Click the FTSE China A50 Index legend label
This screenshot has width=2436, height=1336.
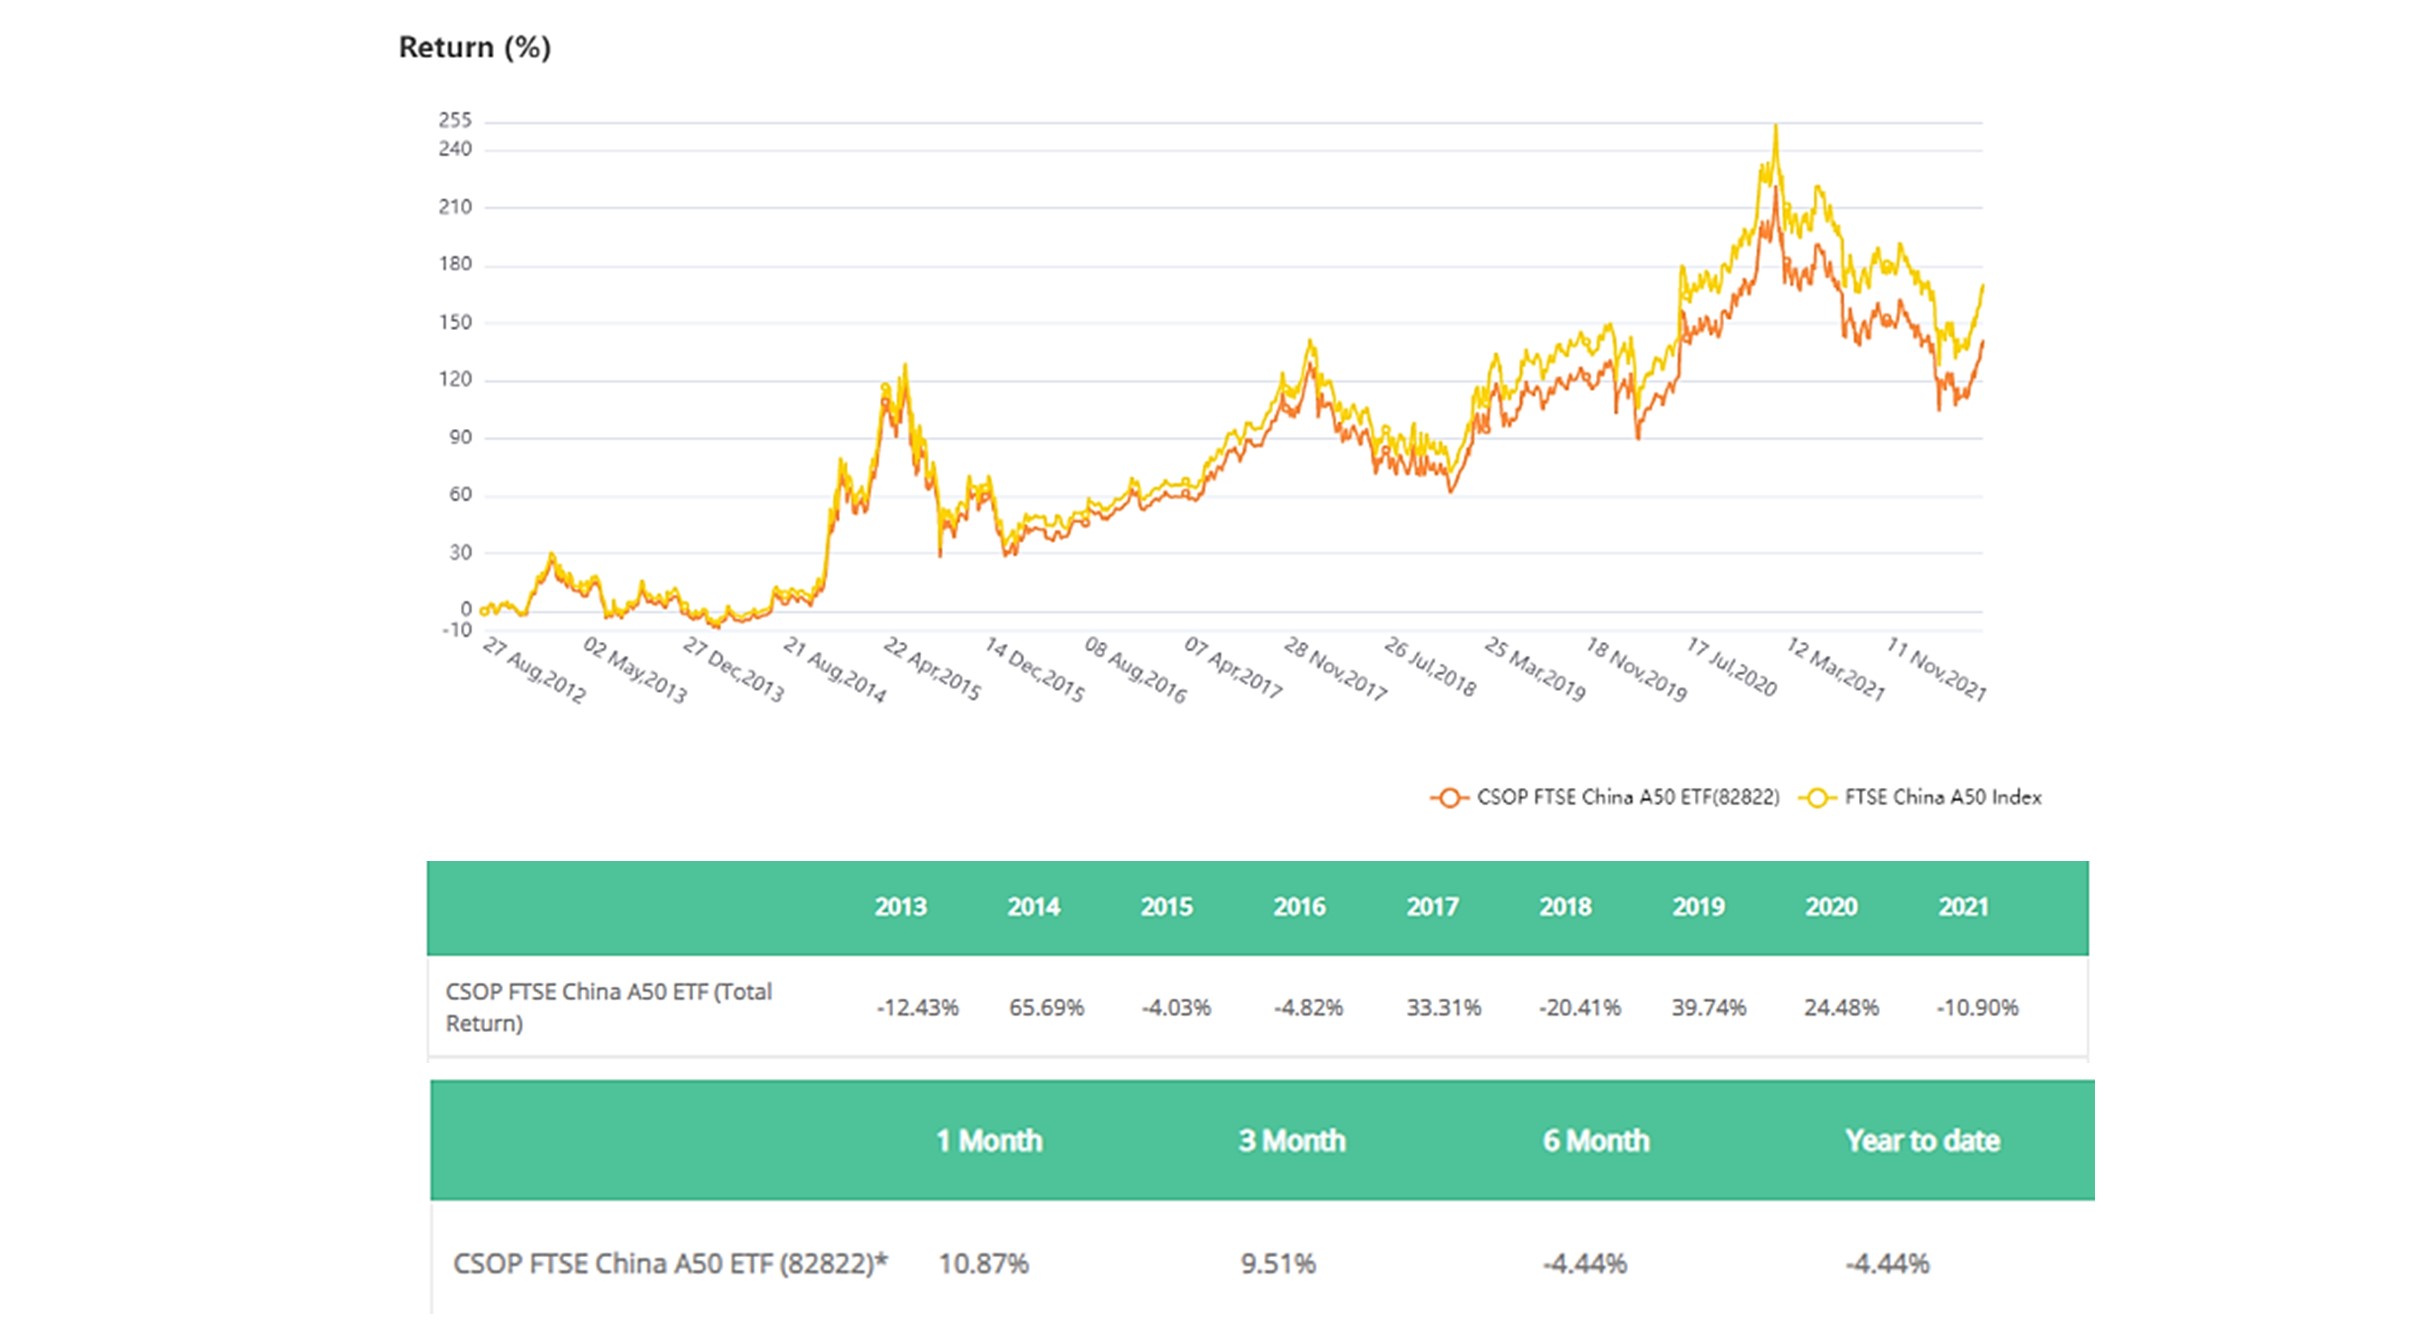click(x=1942, y=798)
